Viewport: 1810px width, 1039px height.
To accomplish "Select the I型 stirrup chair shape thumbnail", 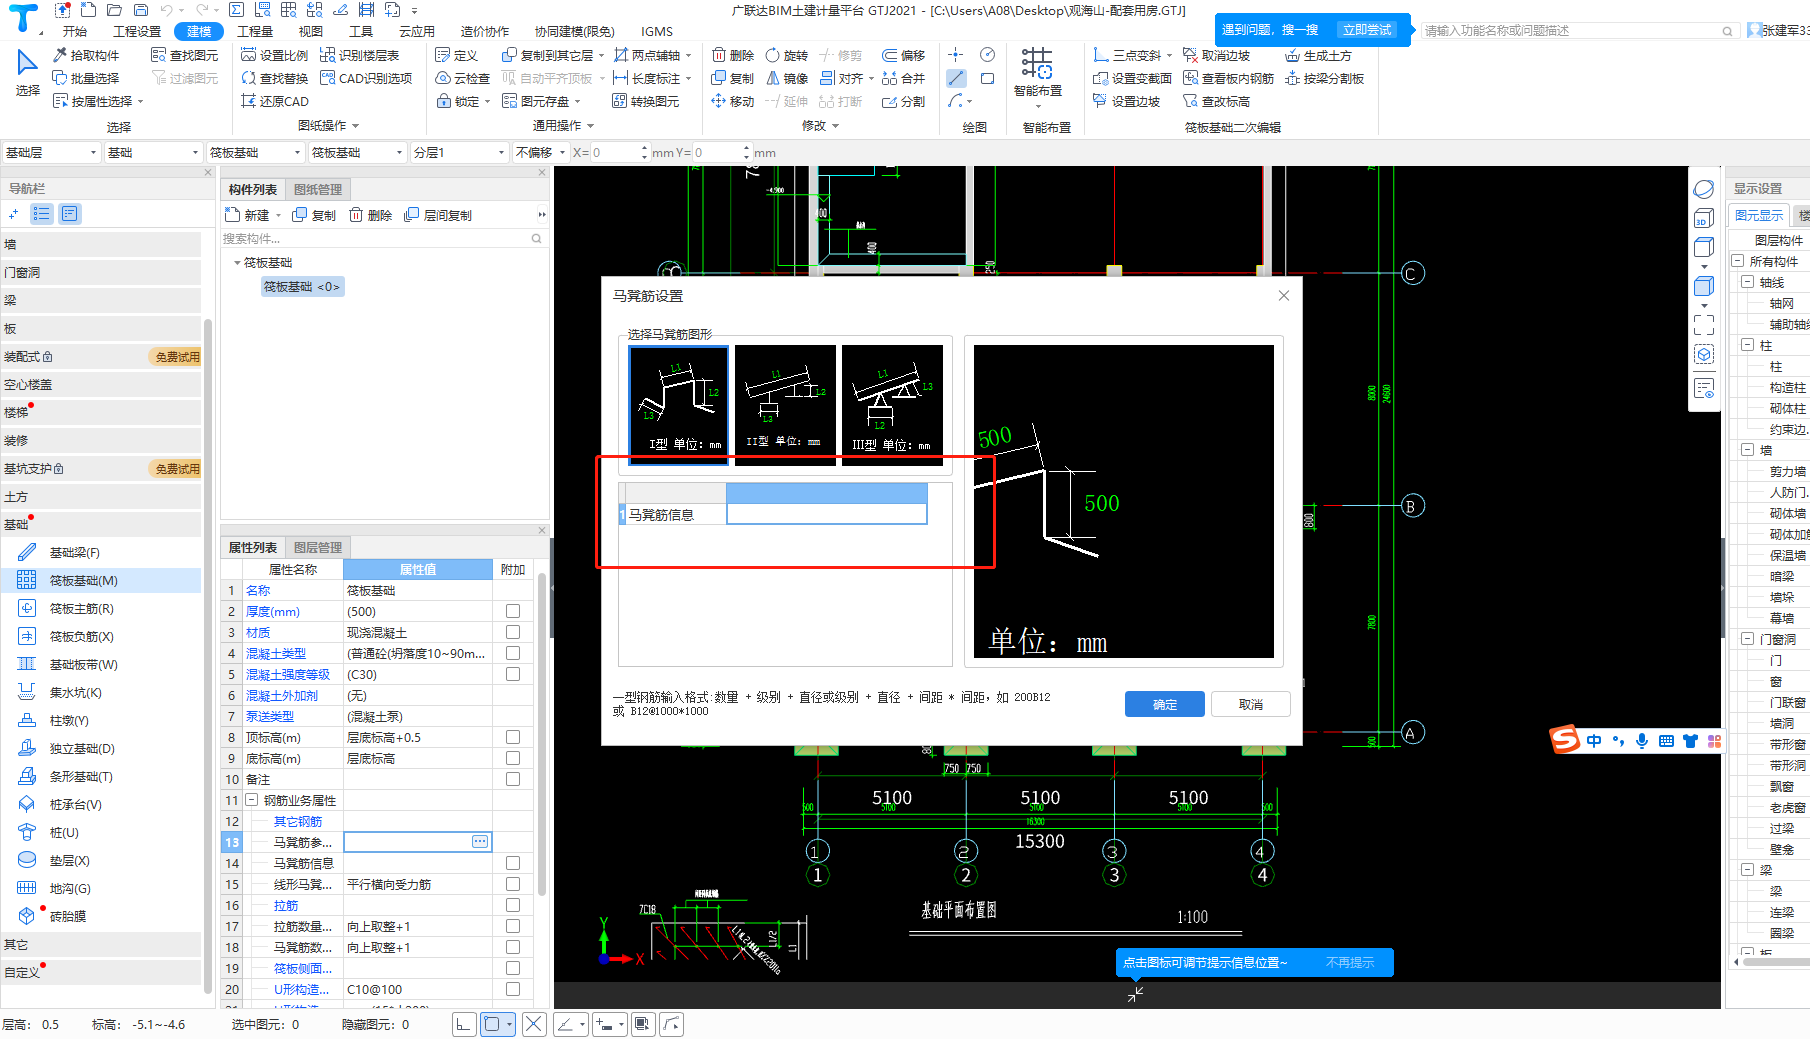I will tap(679, 404).
